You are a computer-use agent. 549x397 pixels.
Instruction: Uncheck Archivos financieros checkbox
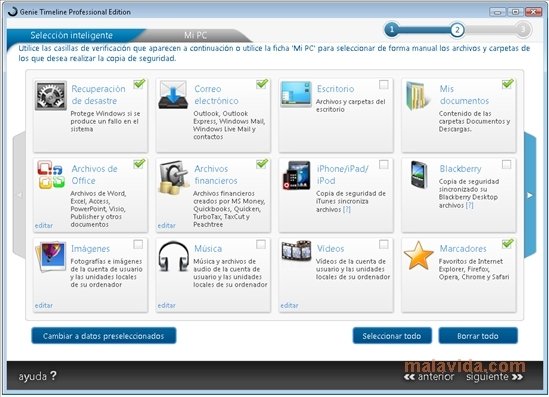(262, 164)
